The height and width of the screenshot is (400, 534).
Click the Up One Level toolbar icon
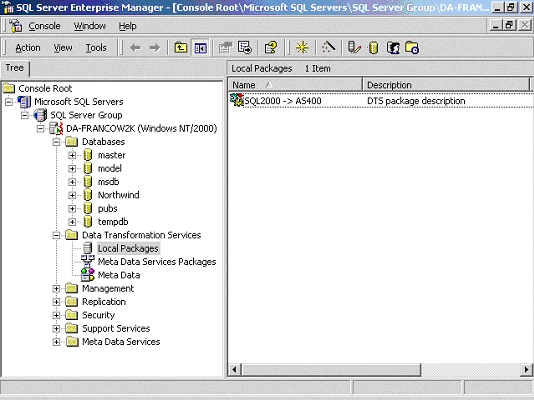(181, 48)
